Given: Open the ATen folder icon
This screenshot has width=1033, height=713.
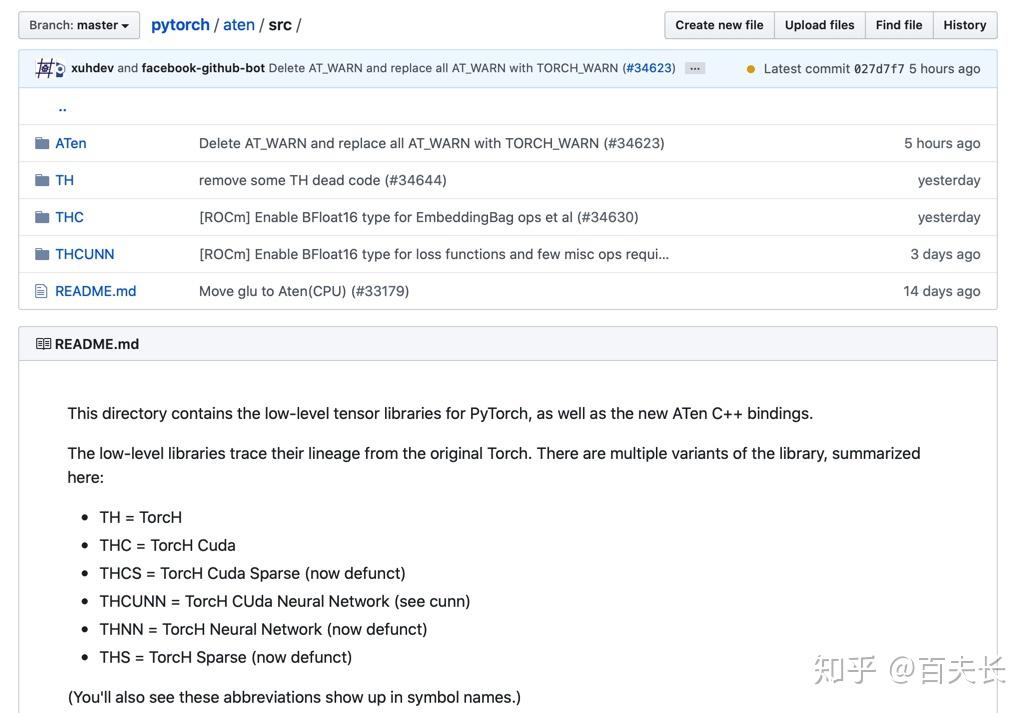Looking at the screenshot, I should click(41, 143).
